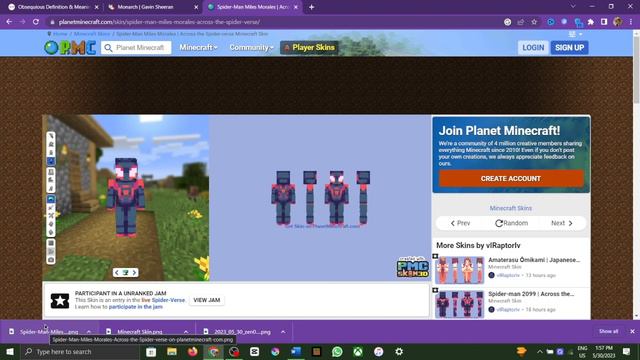The height and width of the screenshot is (360, 640).
Task: Reload the Planet Minecraft page
Action: (36, 22)
